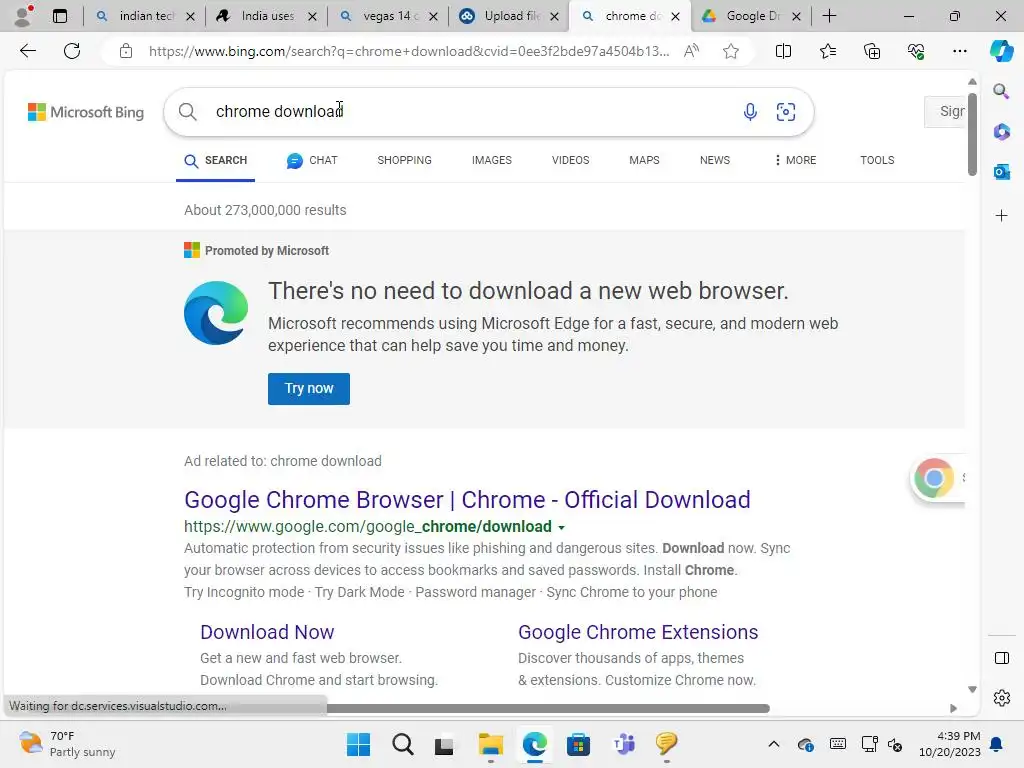Select the CHAT search tab
This screenshot has width=1024, height=768.
coord(312,160)
